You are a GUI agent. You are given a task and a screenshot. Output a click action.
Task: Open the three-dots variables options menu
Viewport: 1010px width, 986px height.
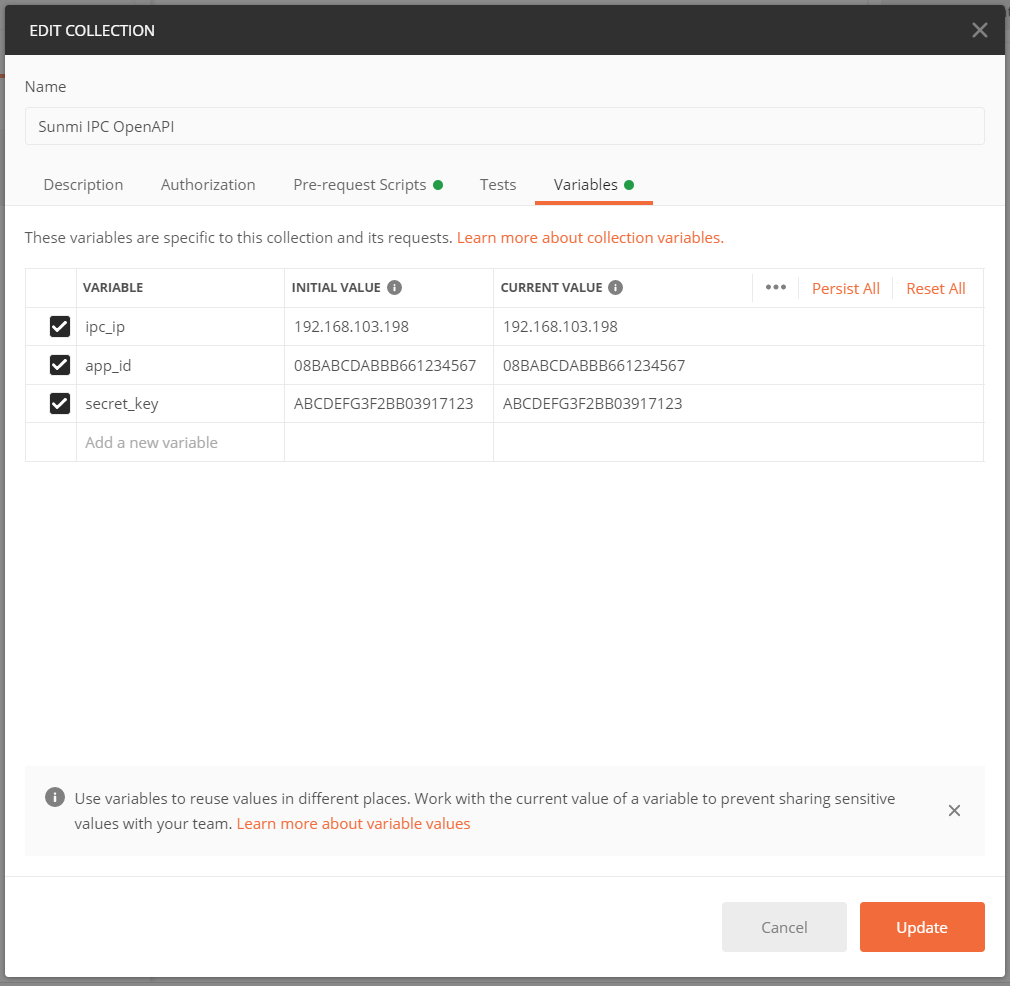pos(776,287)
